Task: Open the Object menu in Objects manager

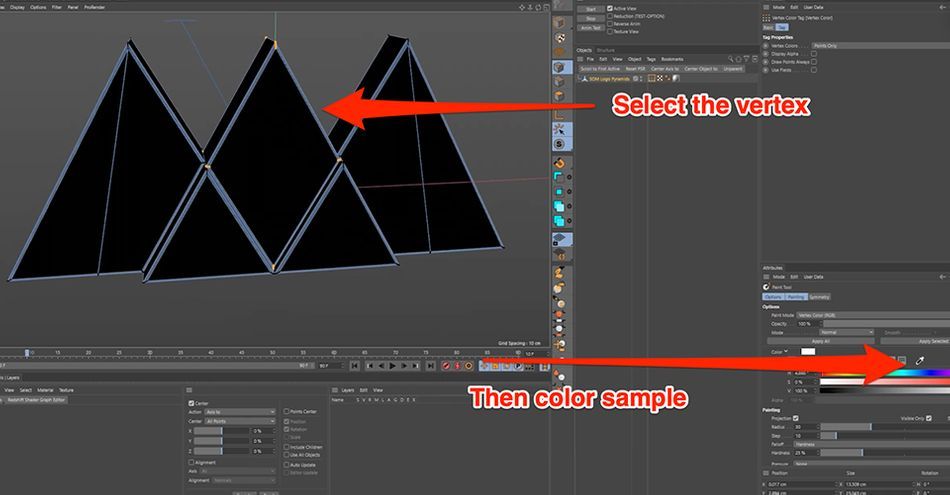Action: 634,59
